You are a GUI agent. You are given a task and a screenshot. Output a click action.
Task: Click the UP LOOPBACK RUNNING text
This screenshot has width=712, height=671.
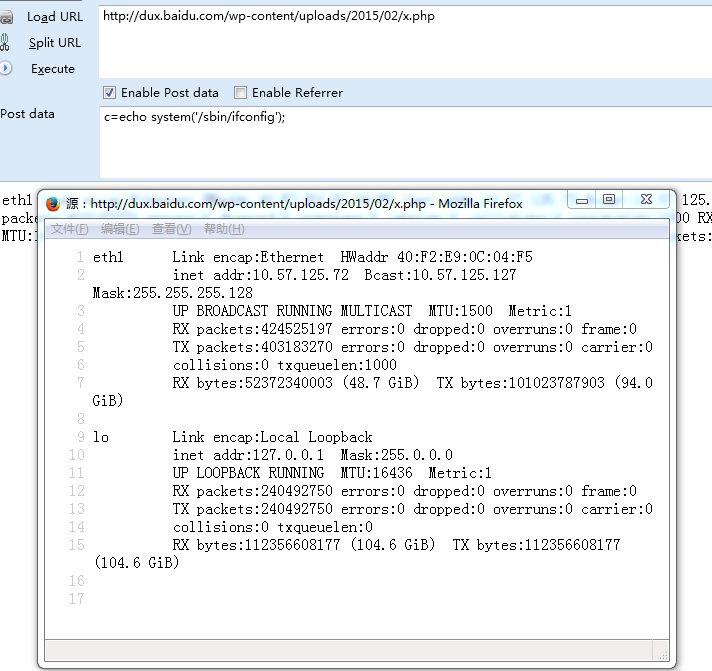[248, 473]
